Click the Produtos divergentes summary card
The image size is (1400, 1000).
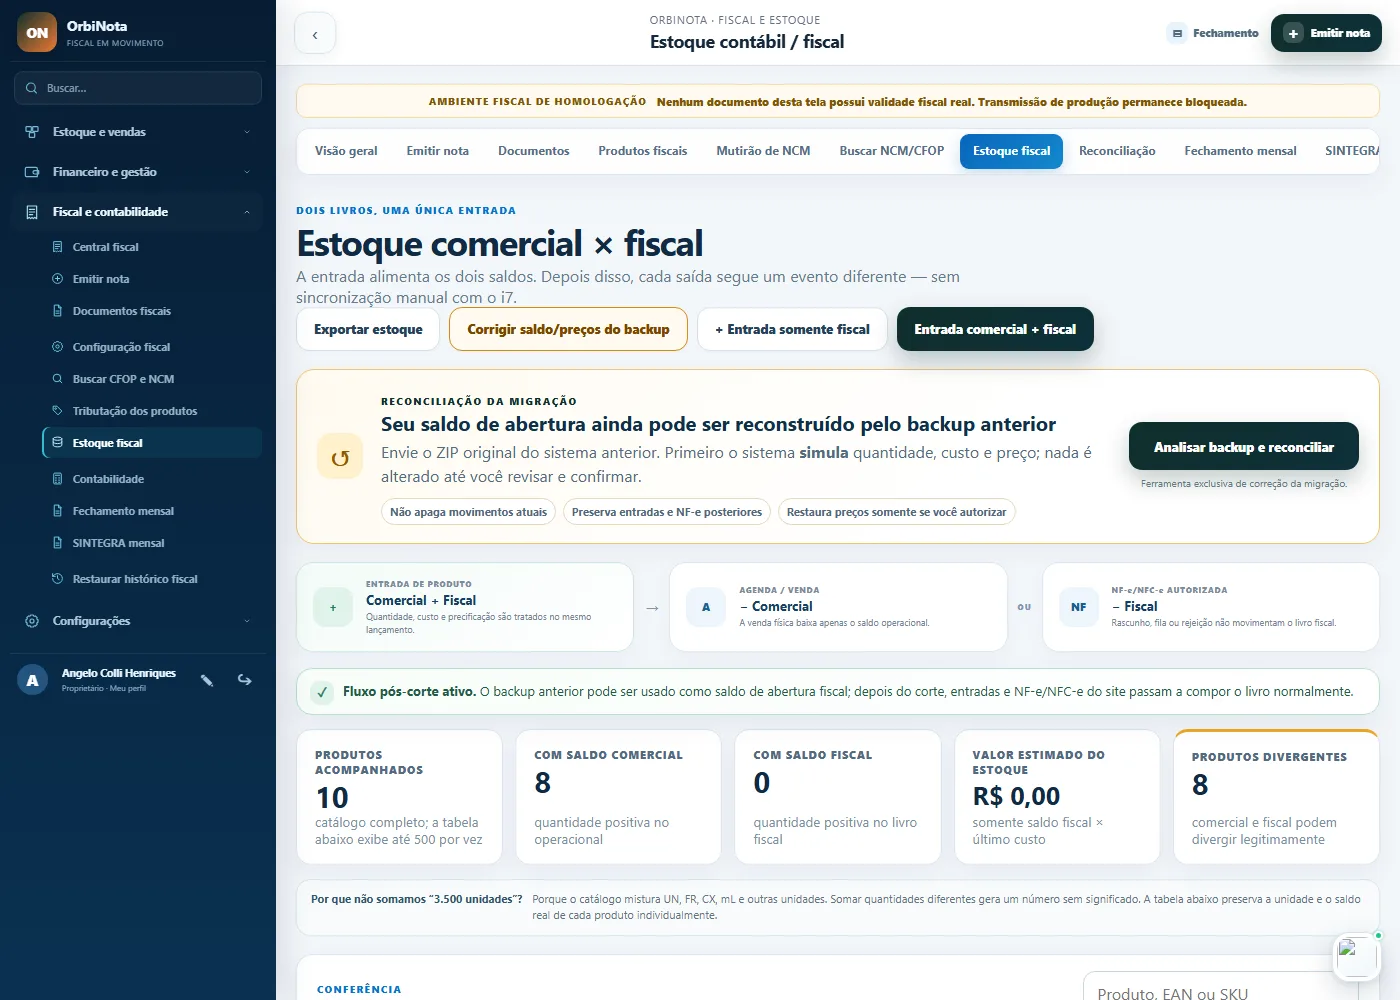click(1276, 797)
